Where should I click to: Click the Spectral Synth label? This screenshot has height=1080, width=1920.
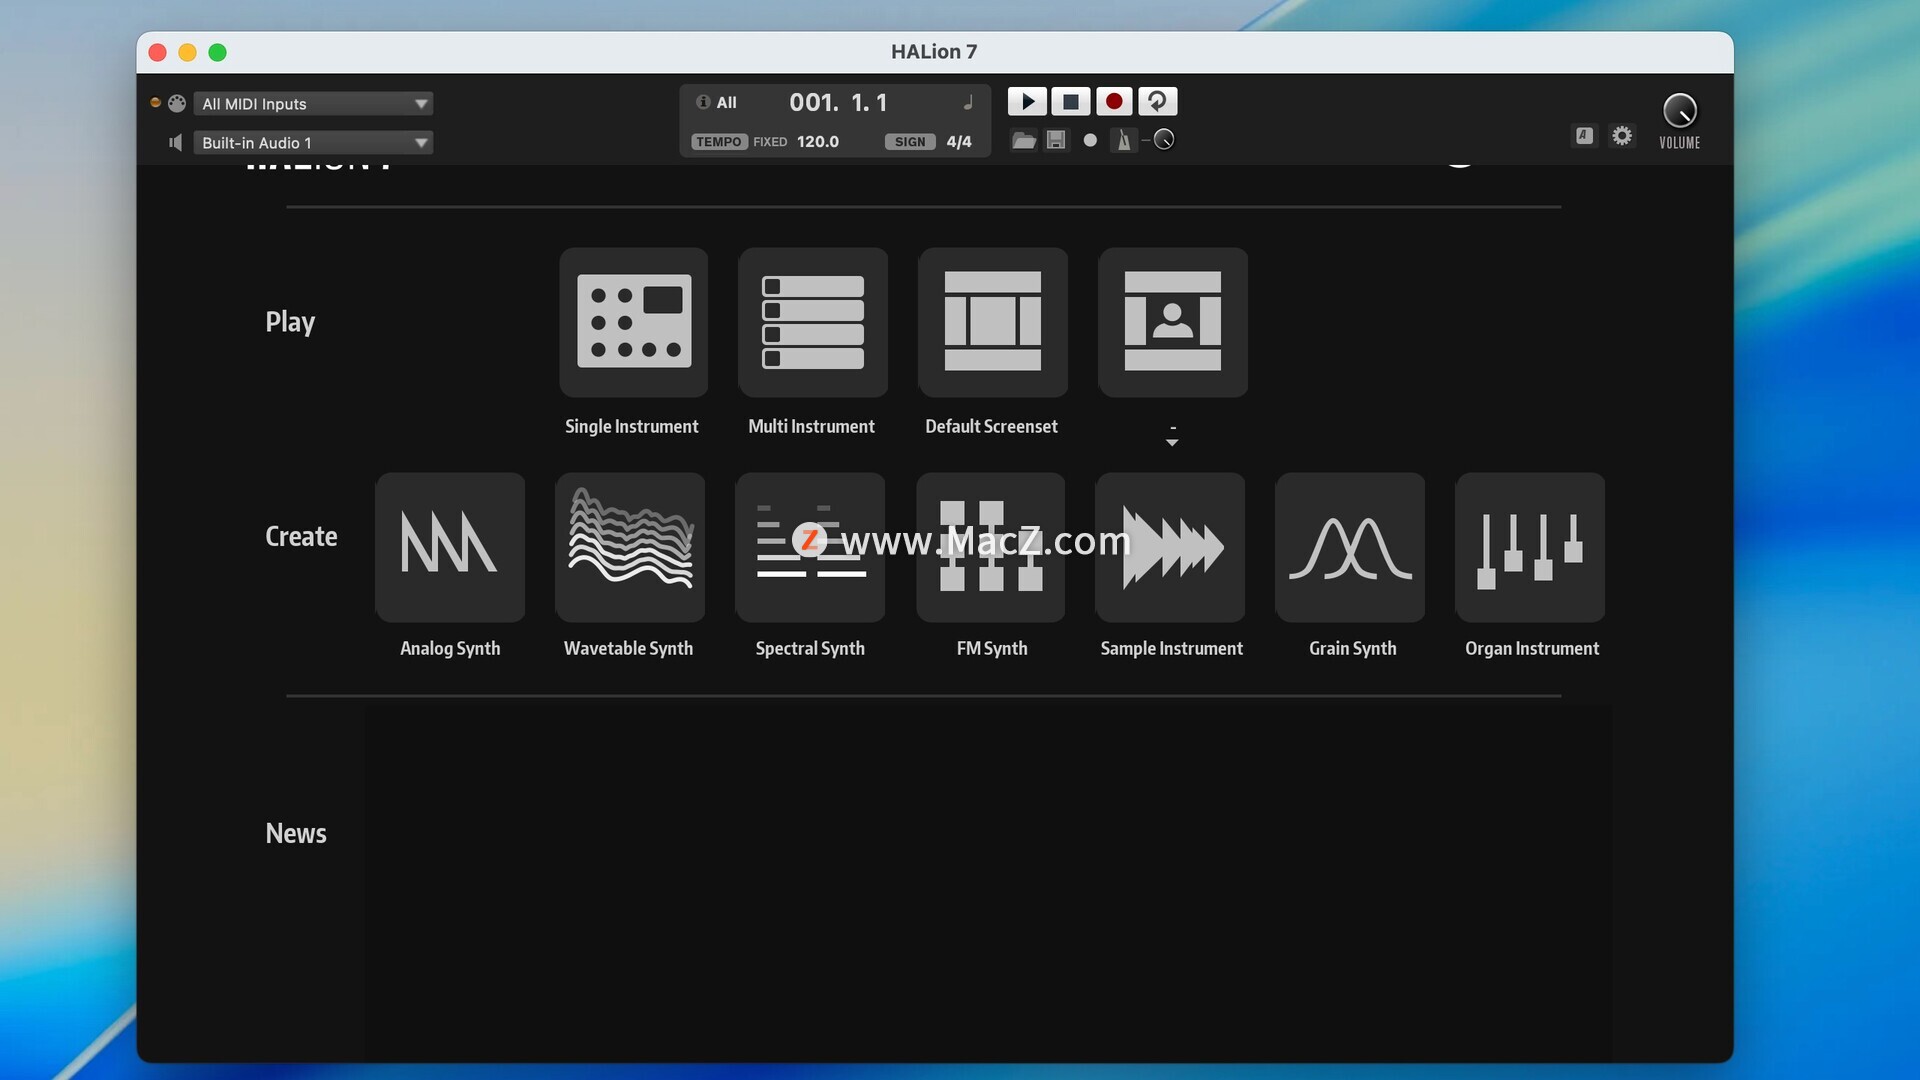pos(810,649)
